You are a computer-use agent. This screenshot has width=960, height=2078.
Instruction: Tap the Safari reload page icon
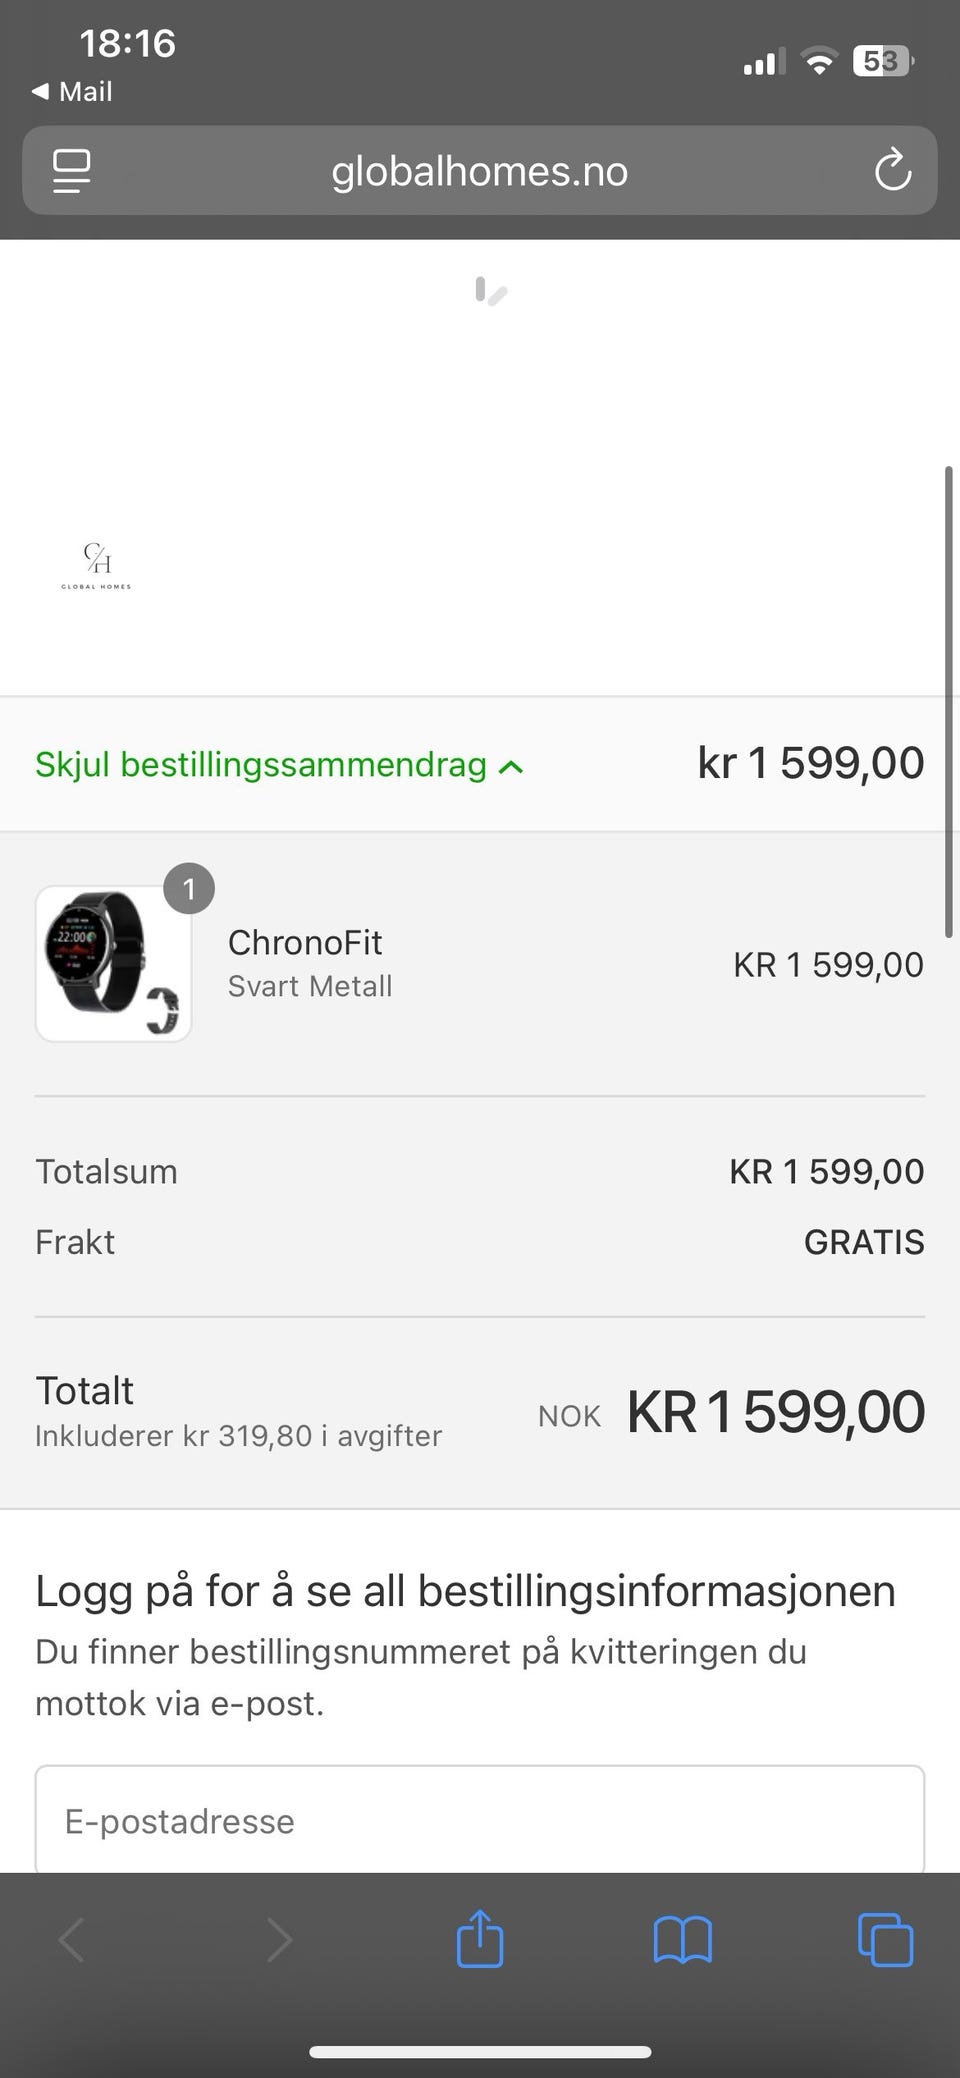pos(892,170)
